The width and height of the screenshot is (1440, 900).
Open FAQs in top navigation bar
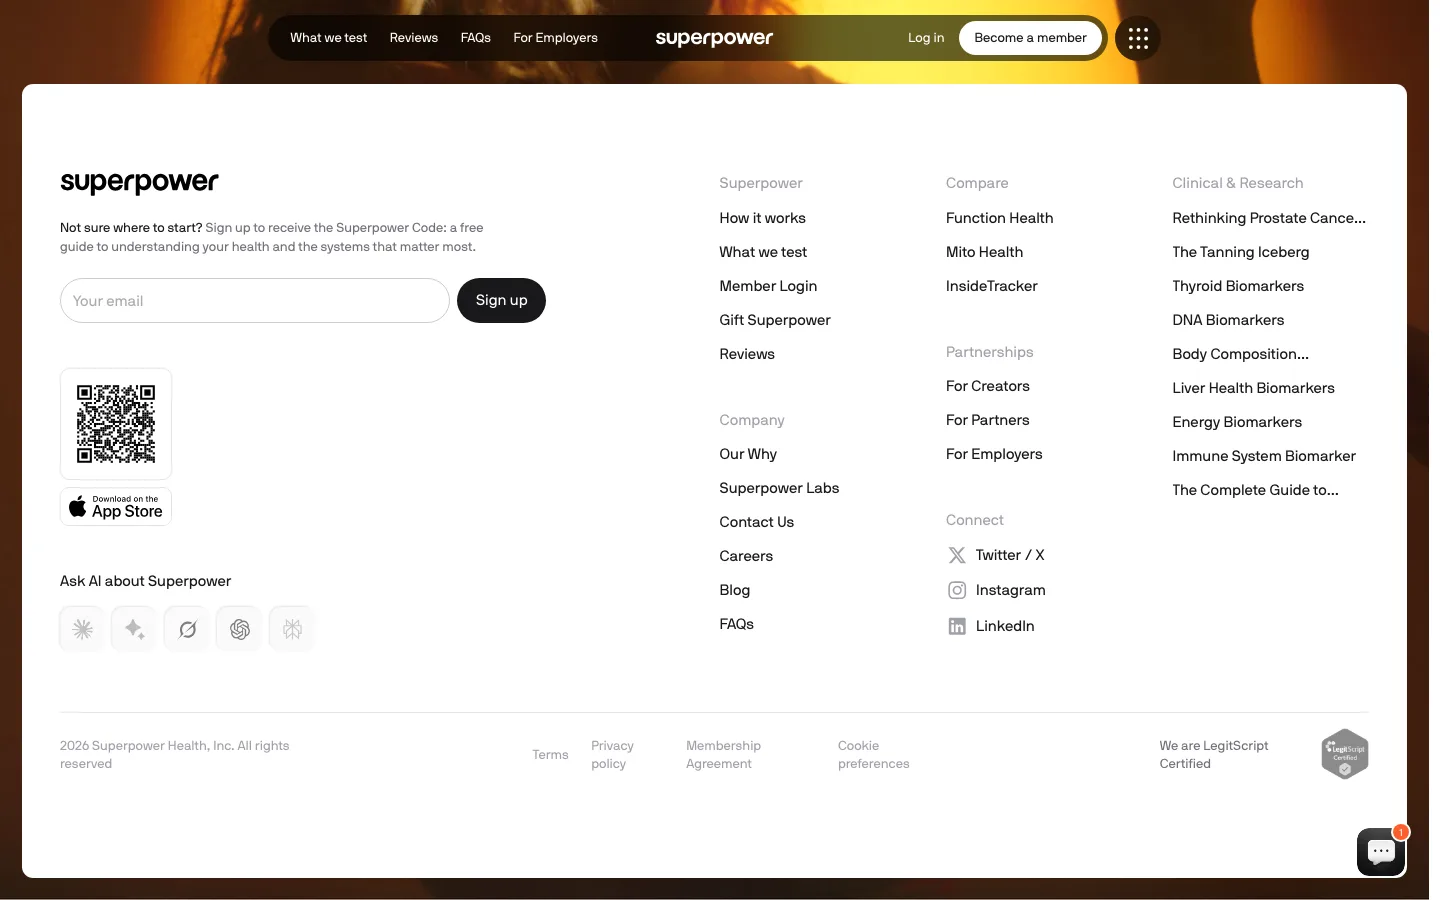click(476, 38)
